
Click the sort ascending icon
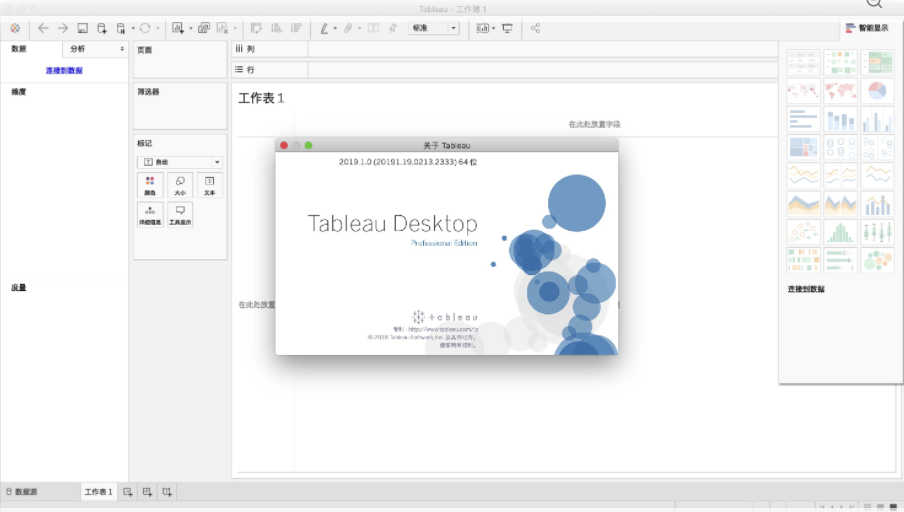coord(277,28)
